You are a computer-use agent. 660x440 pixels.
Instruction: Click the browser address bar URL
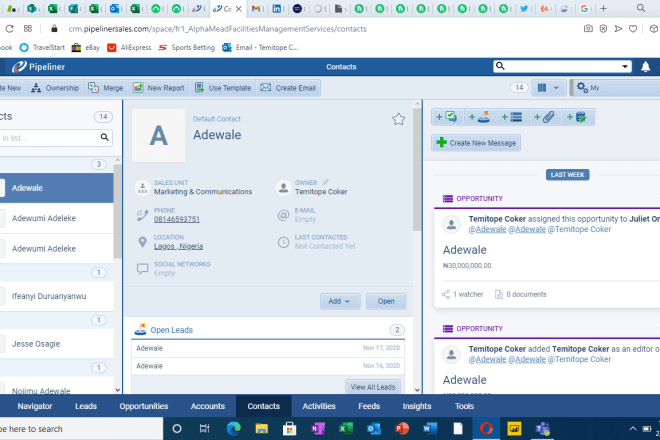point(217,29)
